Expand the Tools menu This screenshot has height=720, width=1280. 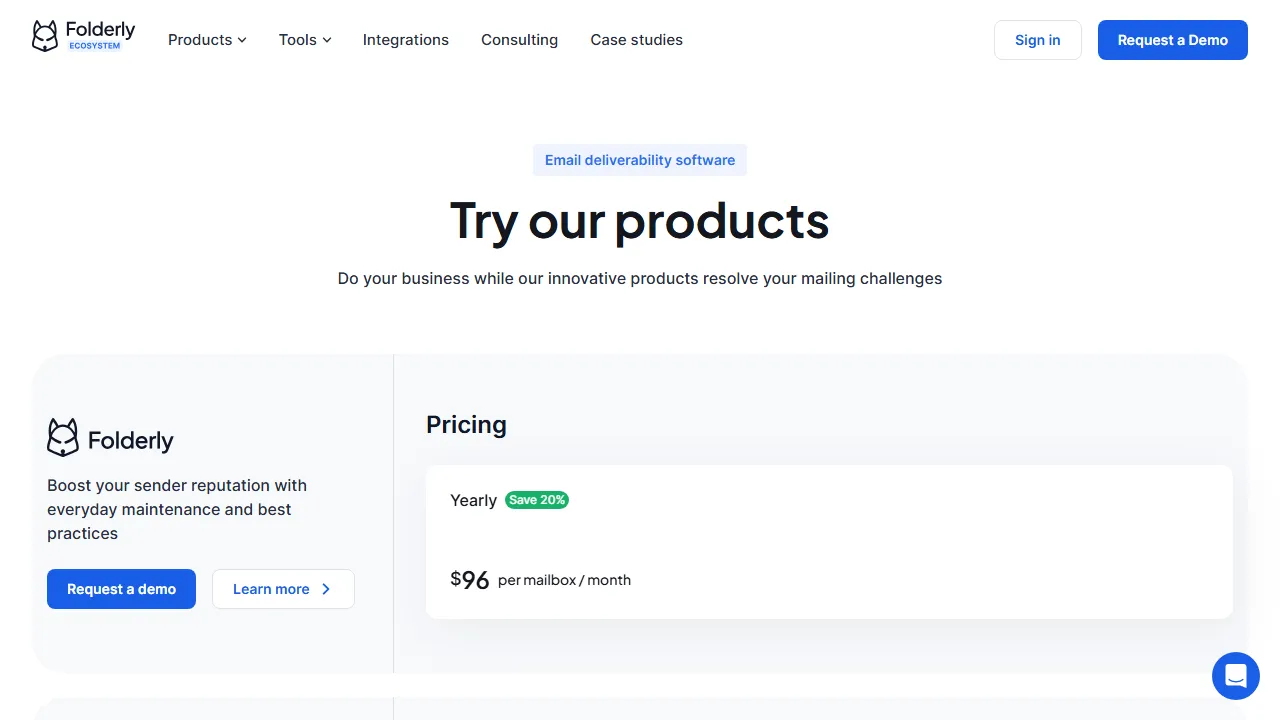point(305,40)
